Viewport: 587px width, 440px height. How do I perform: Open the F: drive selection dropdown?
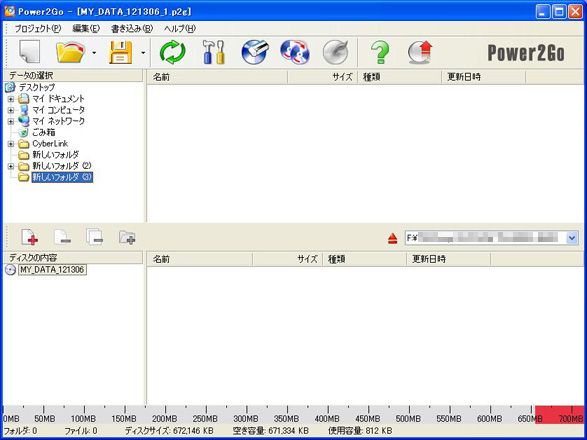(x=572, y=238)
